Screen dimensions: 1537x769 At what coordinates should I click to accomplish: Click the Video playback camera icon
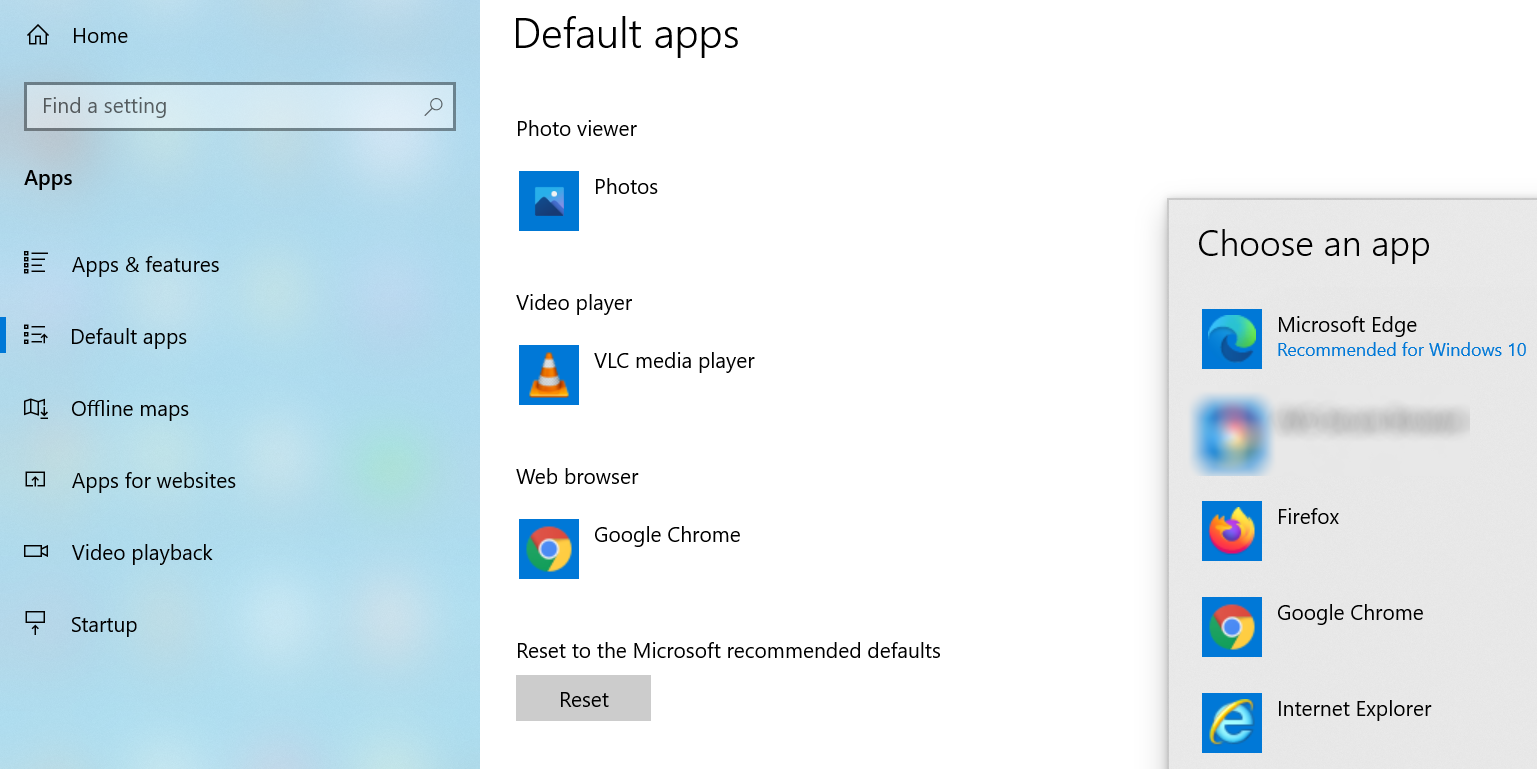pos(34,551)
